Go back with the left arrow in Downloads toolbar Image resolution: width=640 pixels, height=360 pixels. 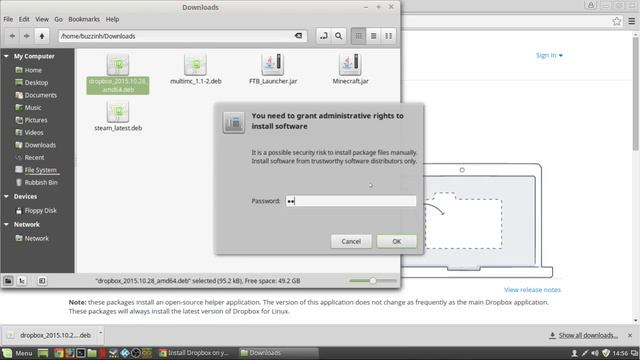(x=12, y=36)
